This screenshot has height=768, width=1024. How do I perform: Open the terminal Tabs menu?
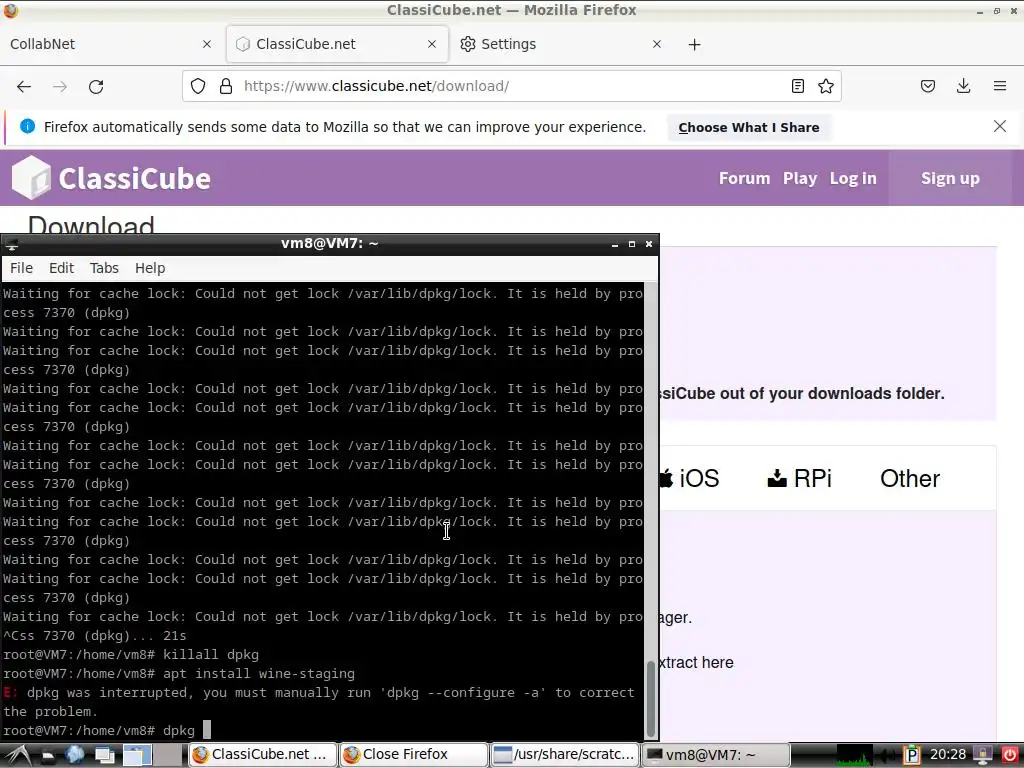[104, 268]
